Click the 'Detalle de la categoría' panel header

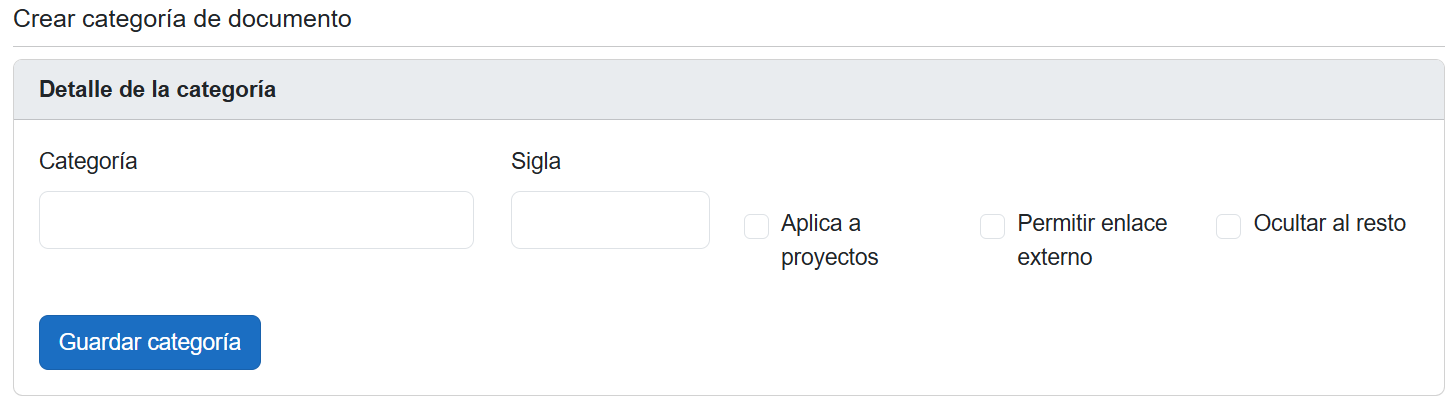157,89
